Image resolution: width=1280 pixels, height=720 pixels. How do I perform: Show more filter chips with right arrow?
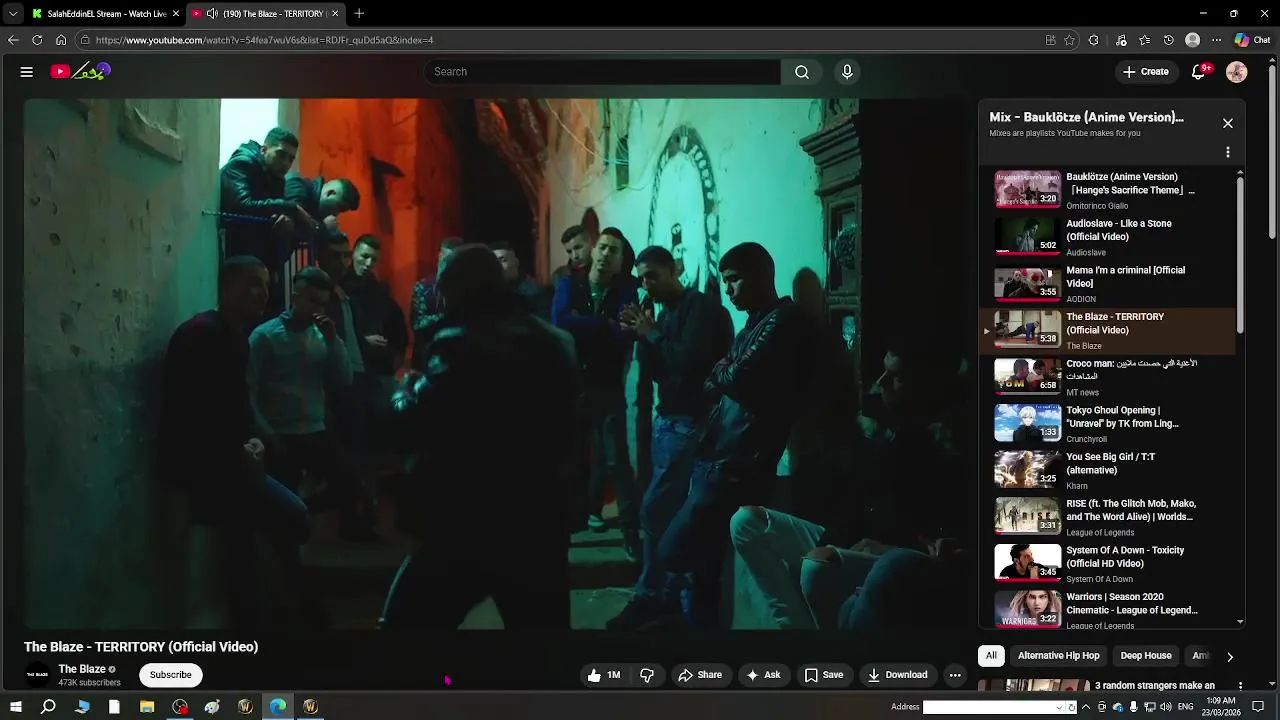coord(1230,657)
